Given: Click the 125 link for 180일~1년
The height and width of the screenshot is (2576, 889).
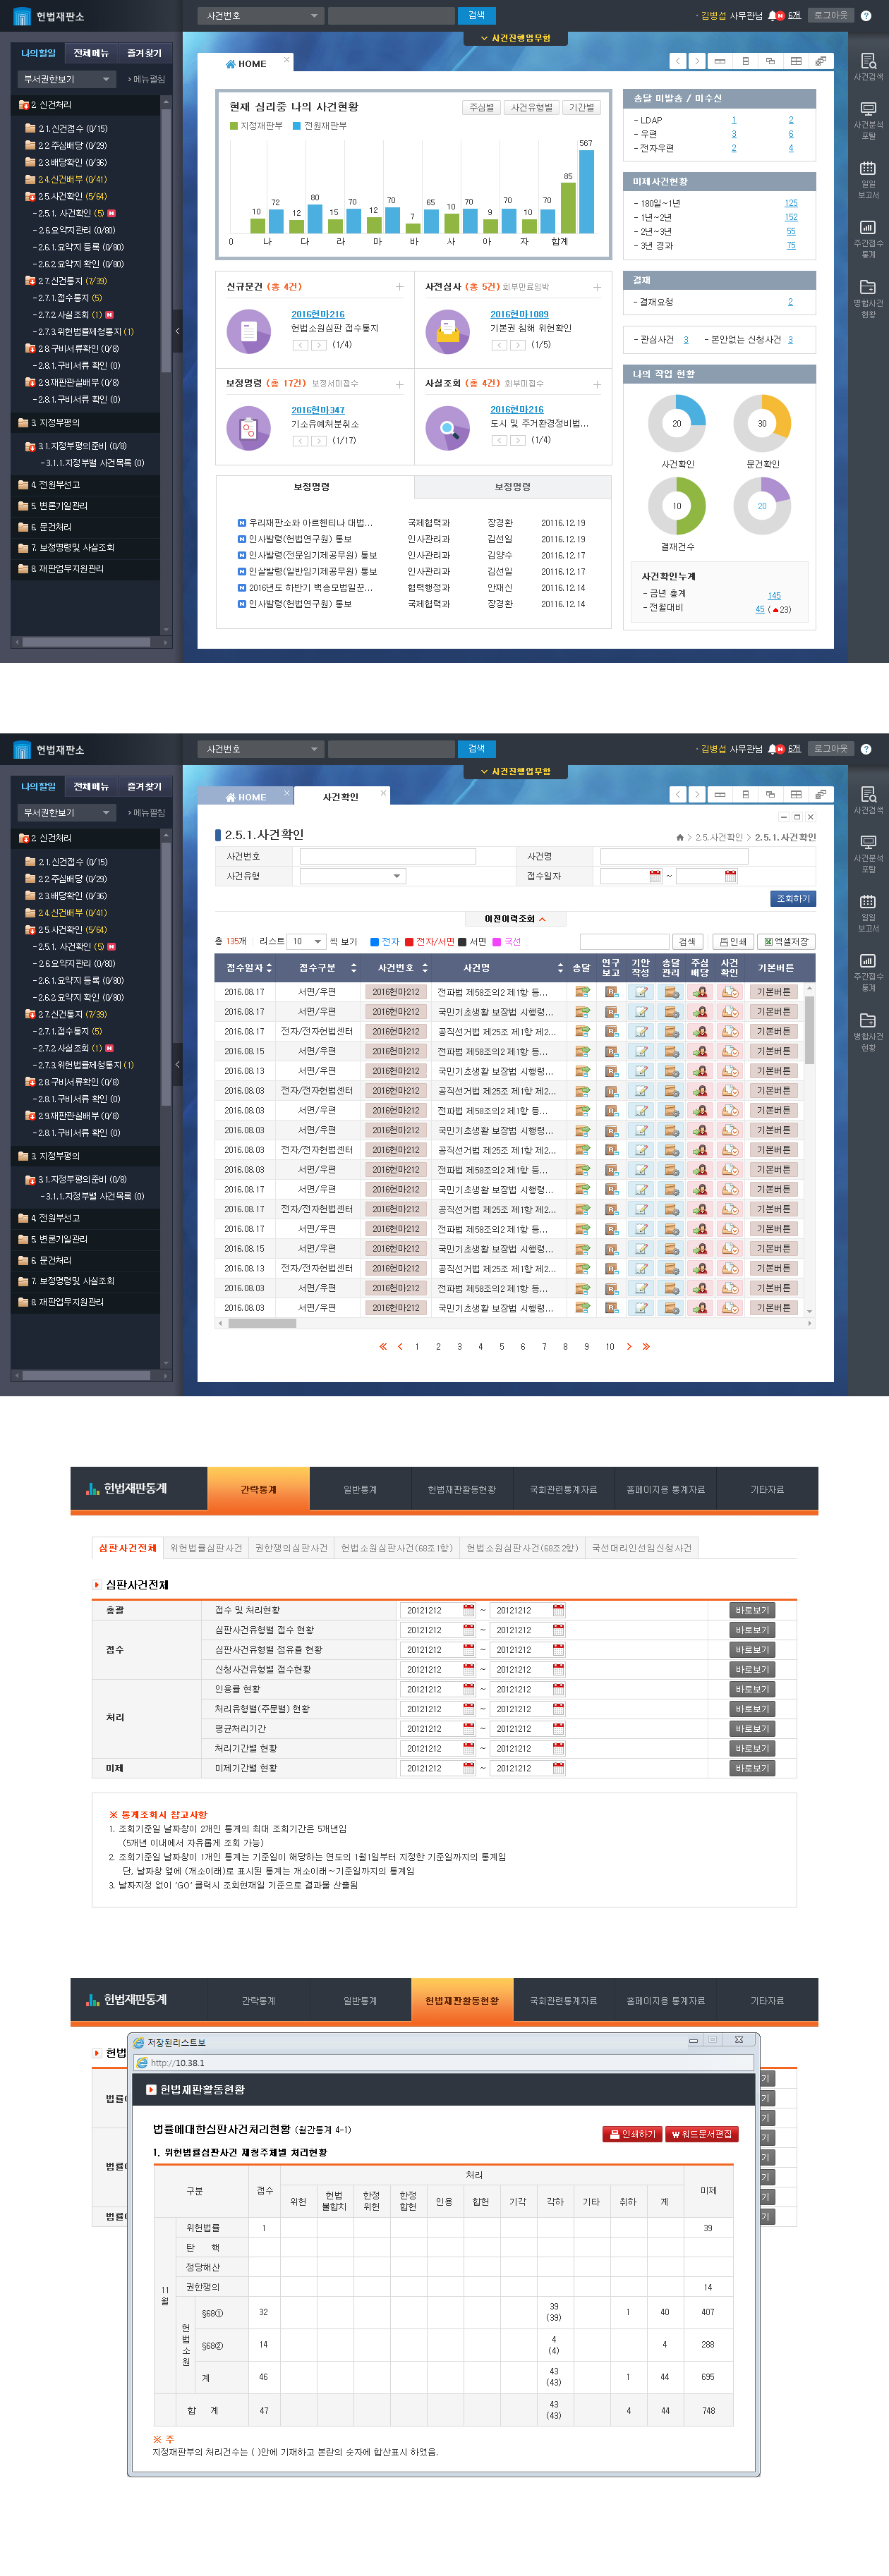Looking at the screenshot, I should [x=791, y=203].
